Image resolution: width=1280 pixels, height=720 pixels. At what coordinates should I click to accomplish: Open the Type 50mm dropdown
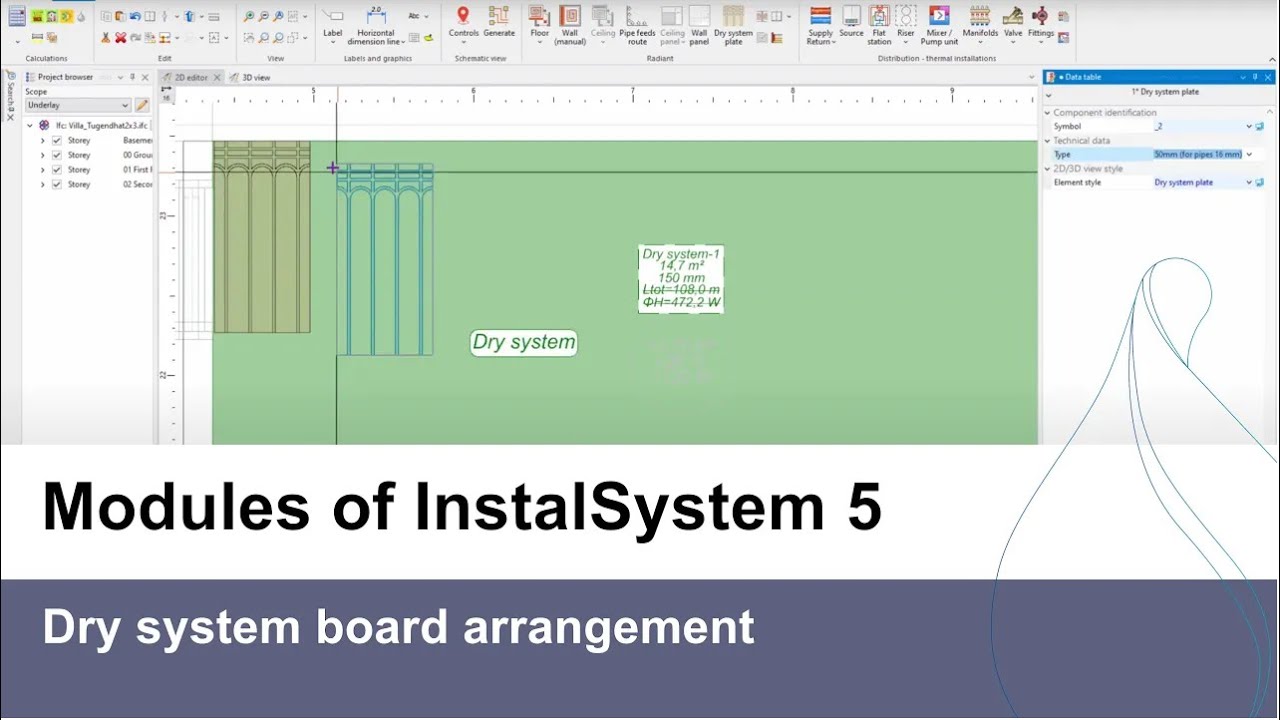click(x=1249, y=155)
